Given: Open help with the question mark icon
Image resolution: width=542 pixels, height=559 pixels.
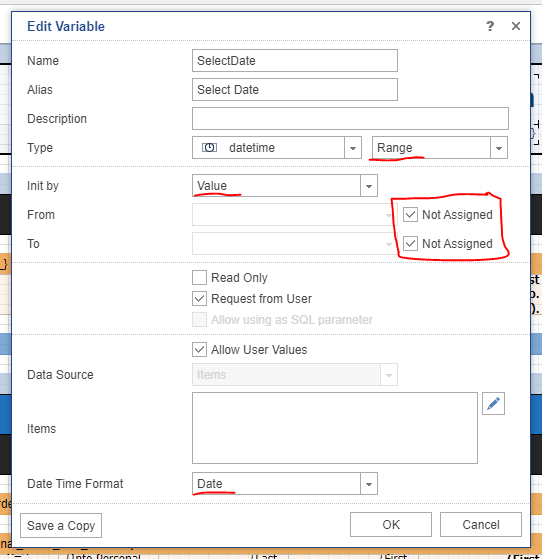Looking at the screenshot, I should coord(490,26).
